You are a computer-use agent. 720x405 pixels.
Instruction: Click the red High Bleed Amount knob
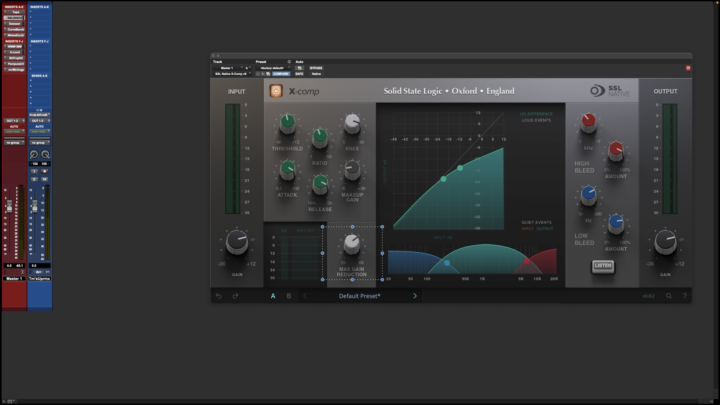pyautogui.click(x=616, y=151)
